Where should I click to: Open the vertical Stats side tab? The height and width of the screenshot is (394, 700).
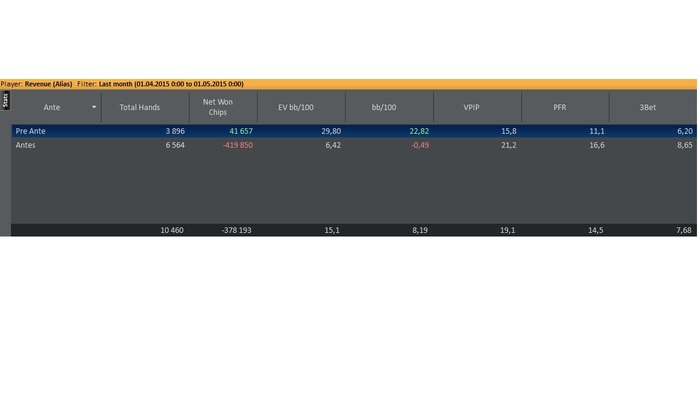[x=5, y=100]
